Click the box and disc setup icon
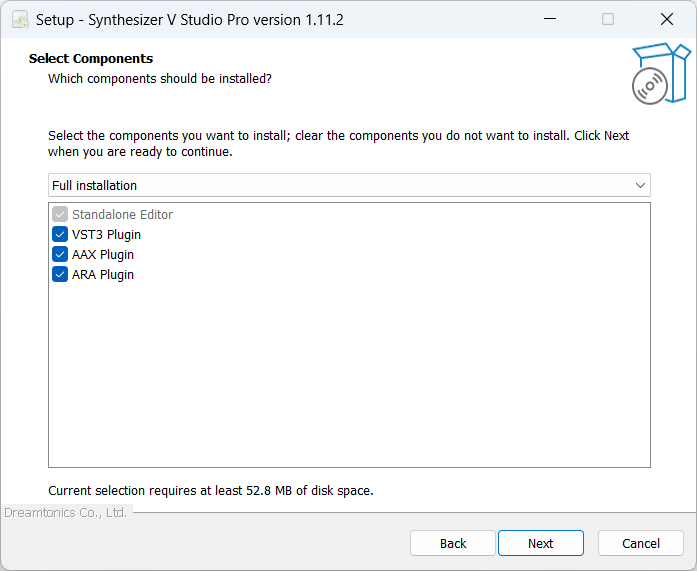 661,74
